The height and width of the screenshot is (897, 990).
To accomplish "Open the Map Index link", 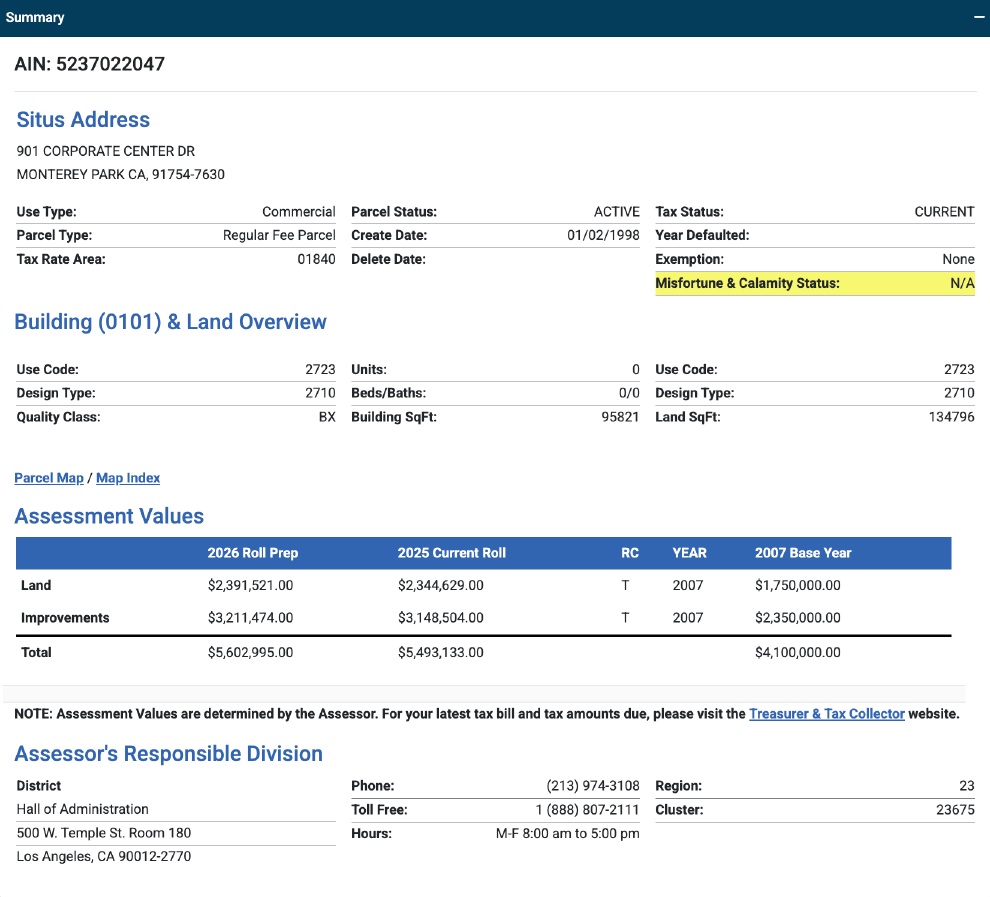I will (x=128, y=478).
